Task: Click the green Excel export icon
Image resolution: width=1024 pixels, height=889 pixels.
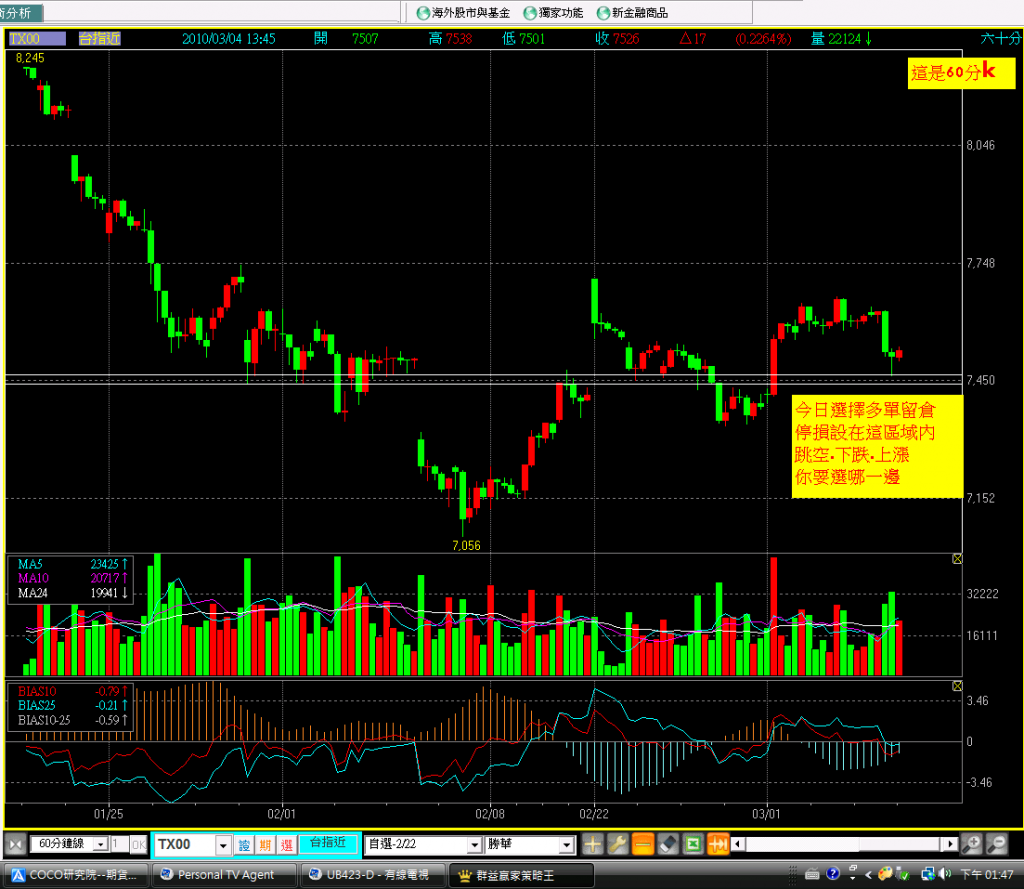Action: [x=693, y=845]
